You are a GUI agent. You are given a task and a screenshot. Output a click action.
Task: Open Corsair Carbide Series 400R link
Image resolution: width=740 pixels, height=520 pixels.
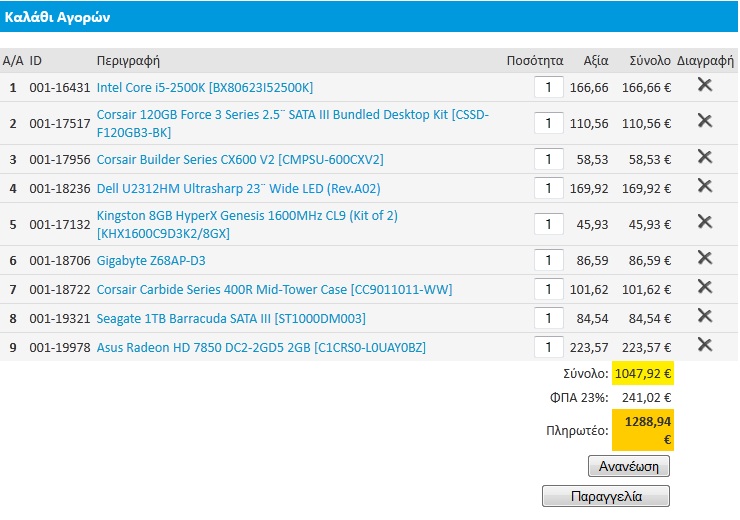[x=274, y=290]
